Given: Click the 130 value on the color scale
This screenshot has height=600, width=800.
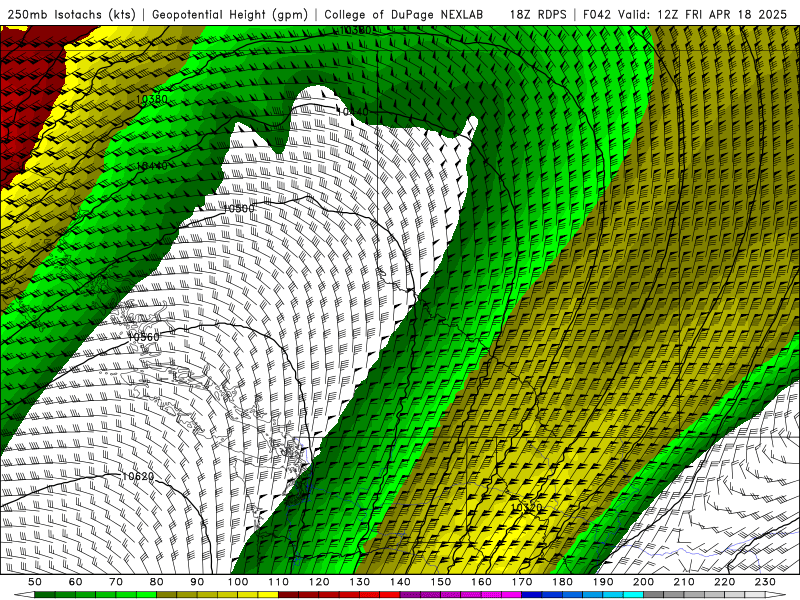Looking at the screenshot, I should (x=360, y=582).
